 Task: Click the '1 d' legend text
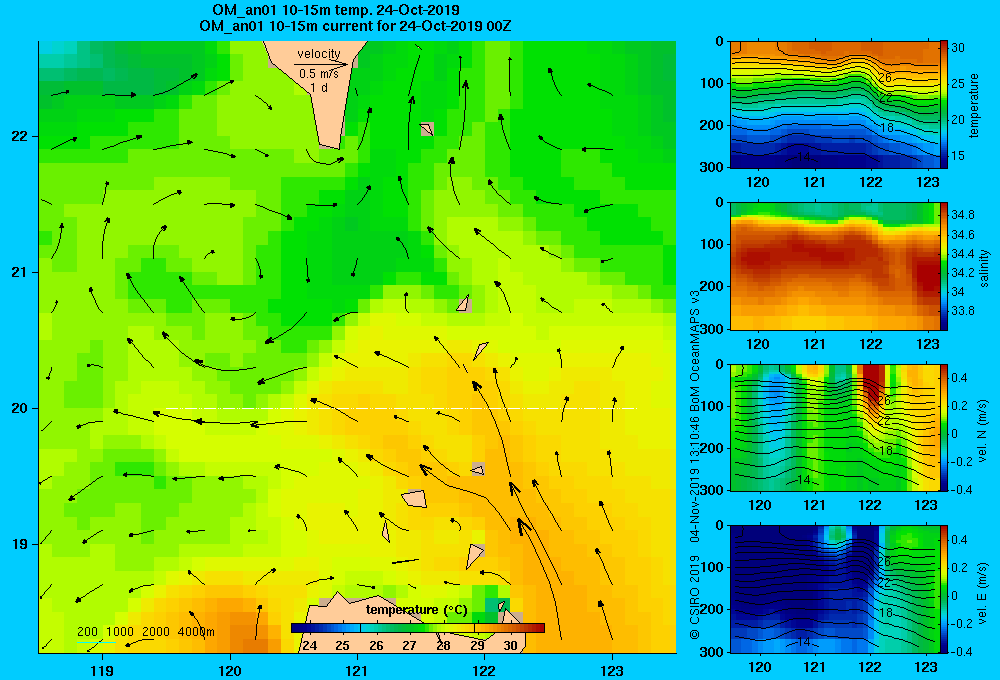(319, 87)
